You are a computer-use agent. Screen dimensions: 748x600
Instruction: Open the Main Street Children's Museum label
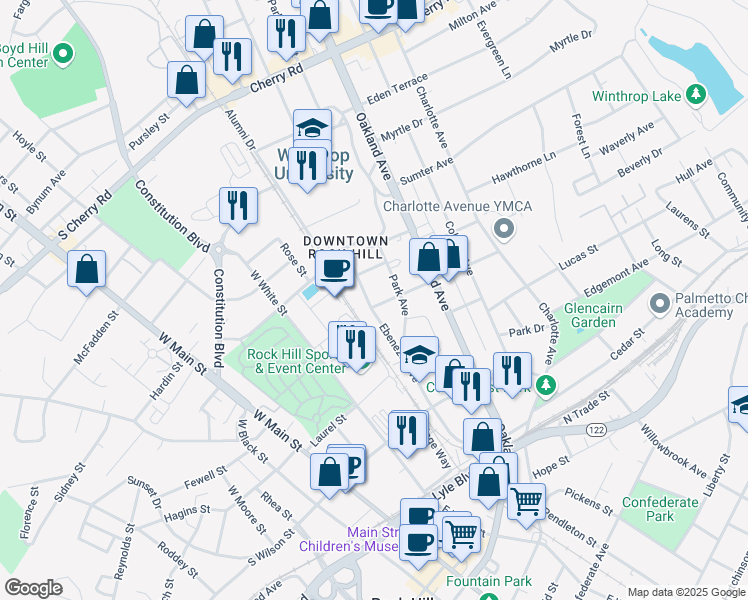click(x=349, y=539)
